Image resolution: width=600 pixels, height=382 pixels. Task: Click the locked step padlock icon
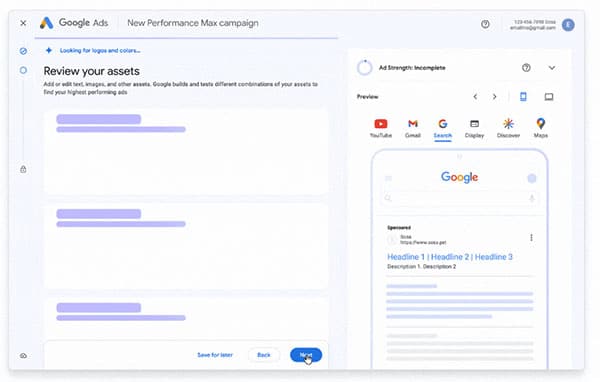pos(23,169)
